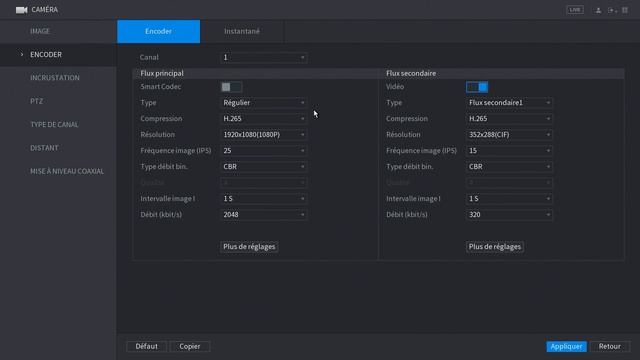
Task: Toggle the Smart Codec switch
Action: (231, 87)
